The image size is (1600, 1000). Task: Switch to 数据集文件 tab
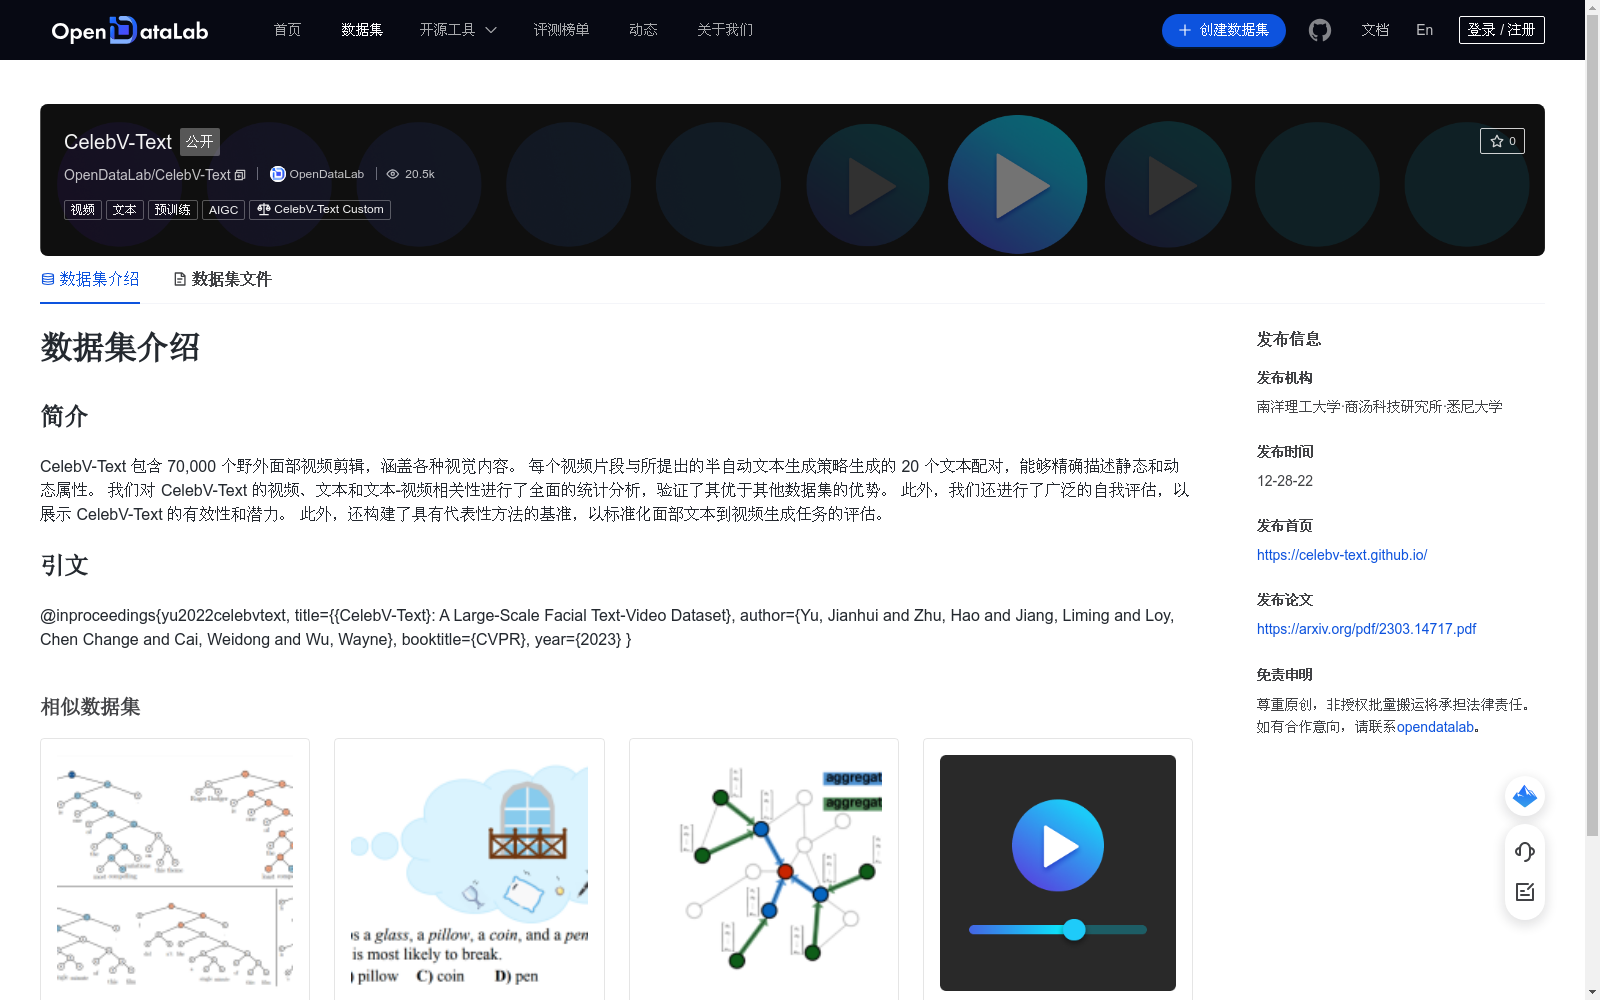pyautogui.click(x=222, y=279)
